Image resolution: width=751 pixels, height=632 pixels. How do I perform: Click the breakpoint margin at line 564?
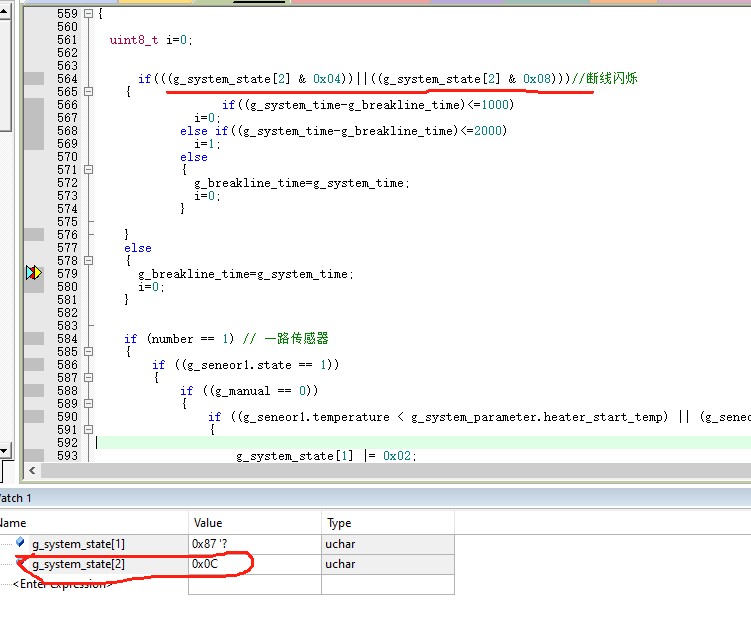pyautogui.click(x=34, y=79)
